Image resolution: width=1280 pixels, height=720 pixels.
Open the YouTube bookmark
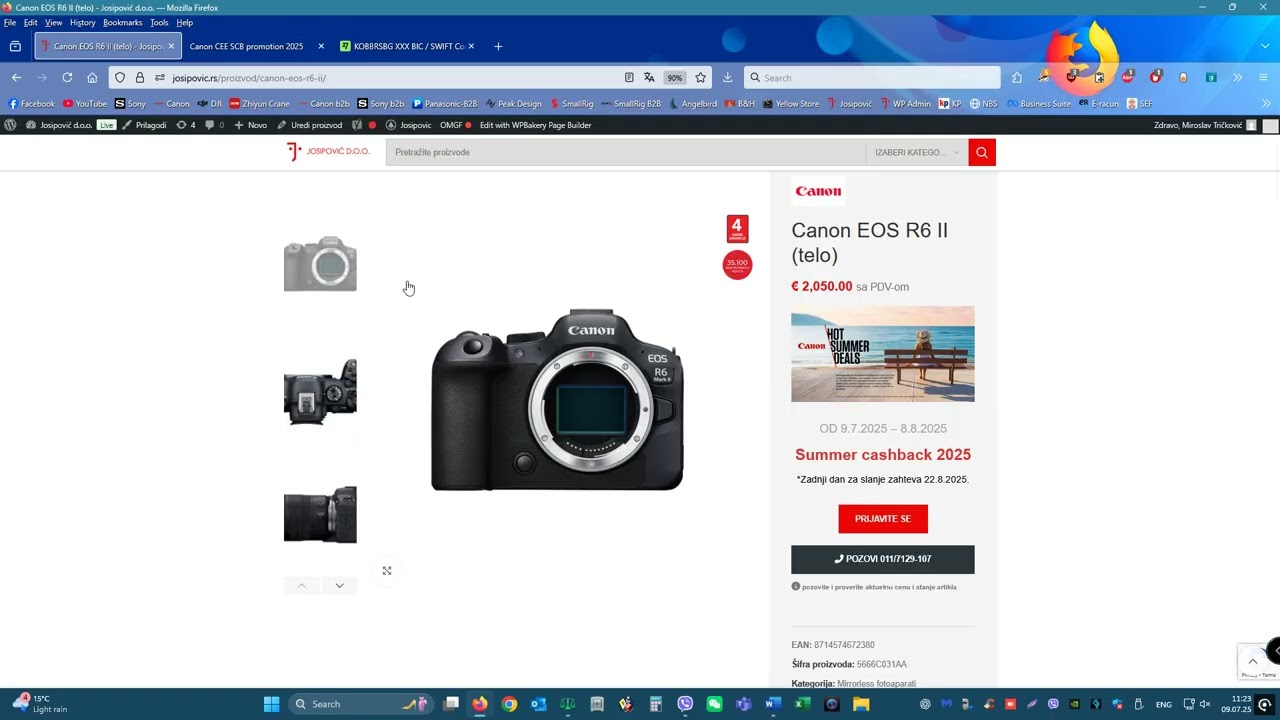(84, 103)
